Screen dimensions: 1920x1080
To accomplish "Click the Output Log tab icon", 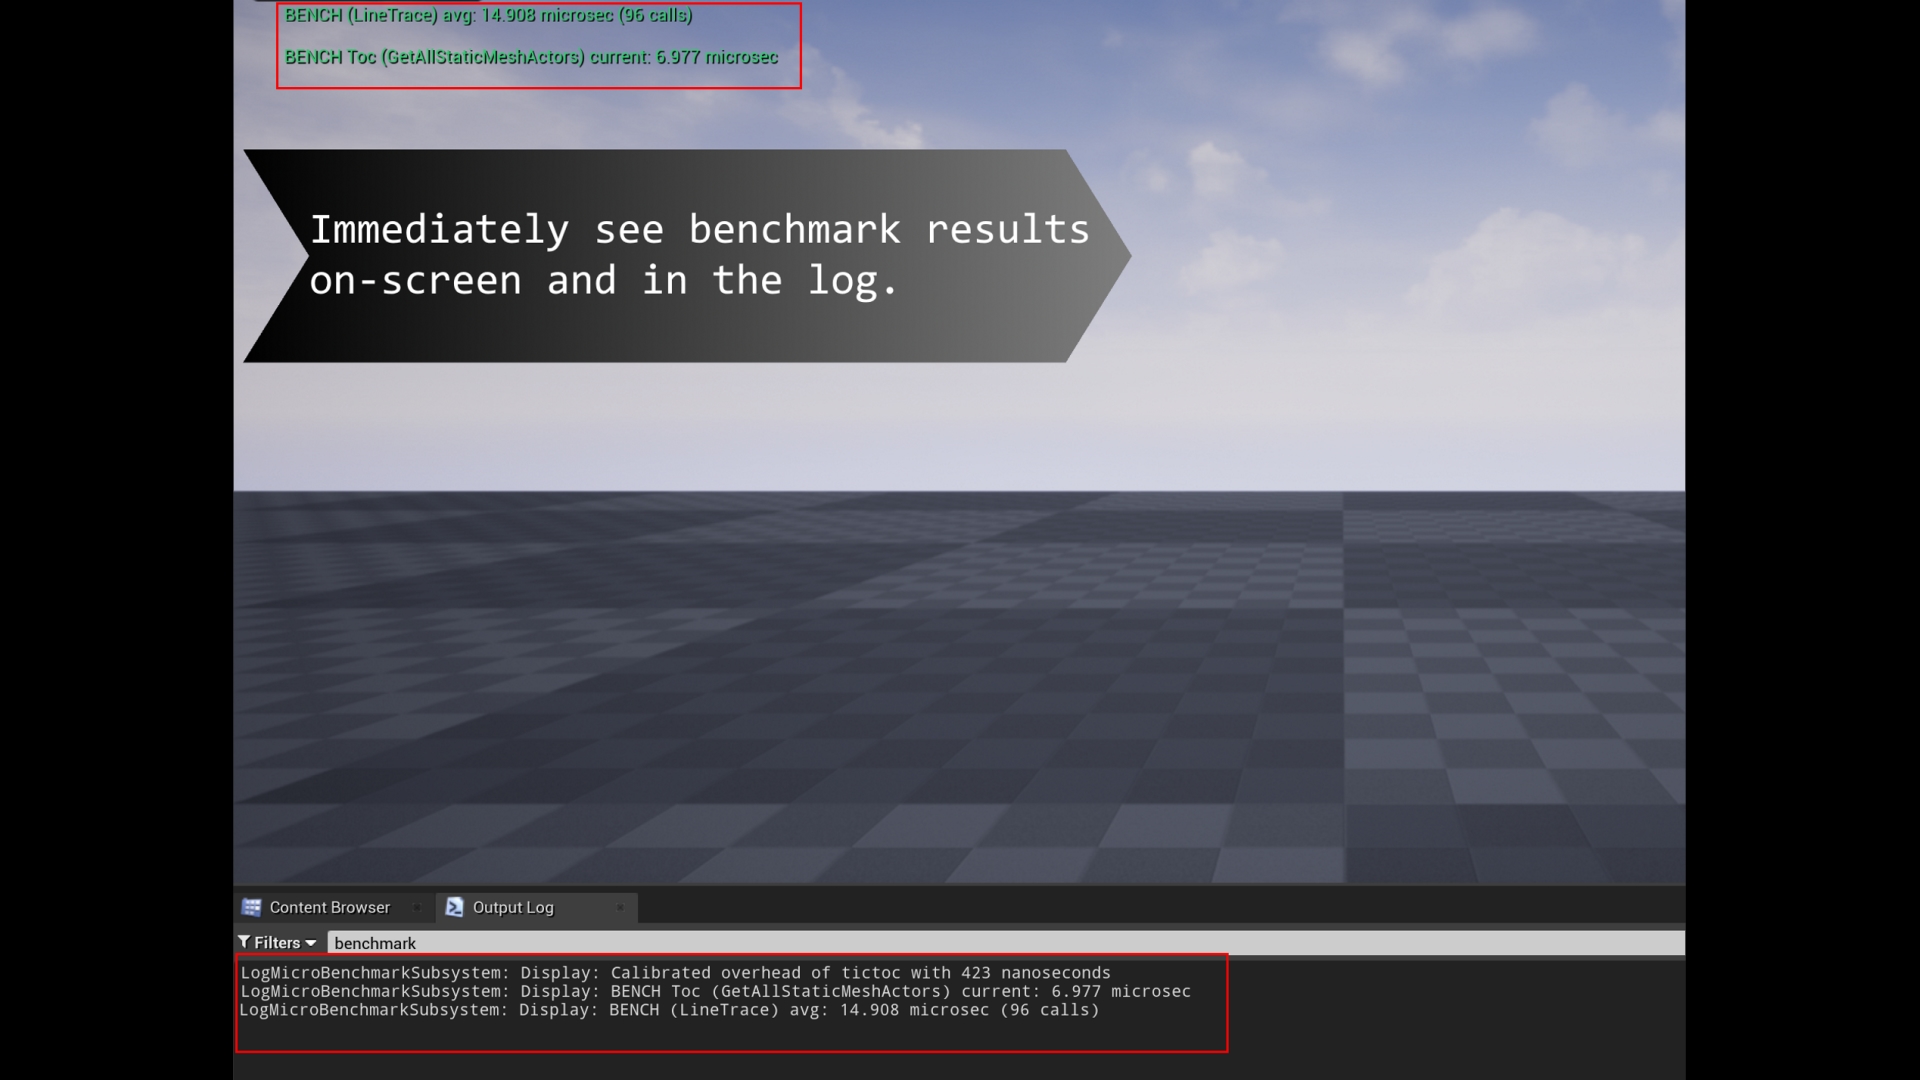I will [454, 907].
